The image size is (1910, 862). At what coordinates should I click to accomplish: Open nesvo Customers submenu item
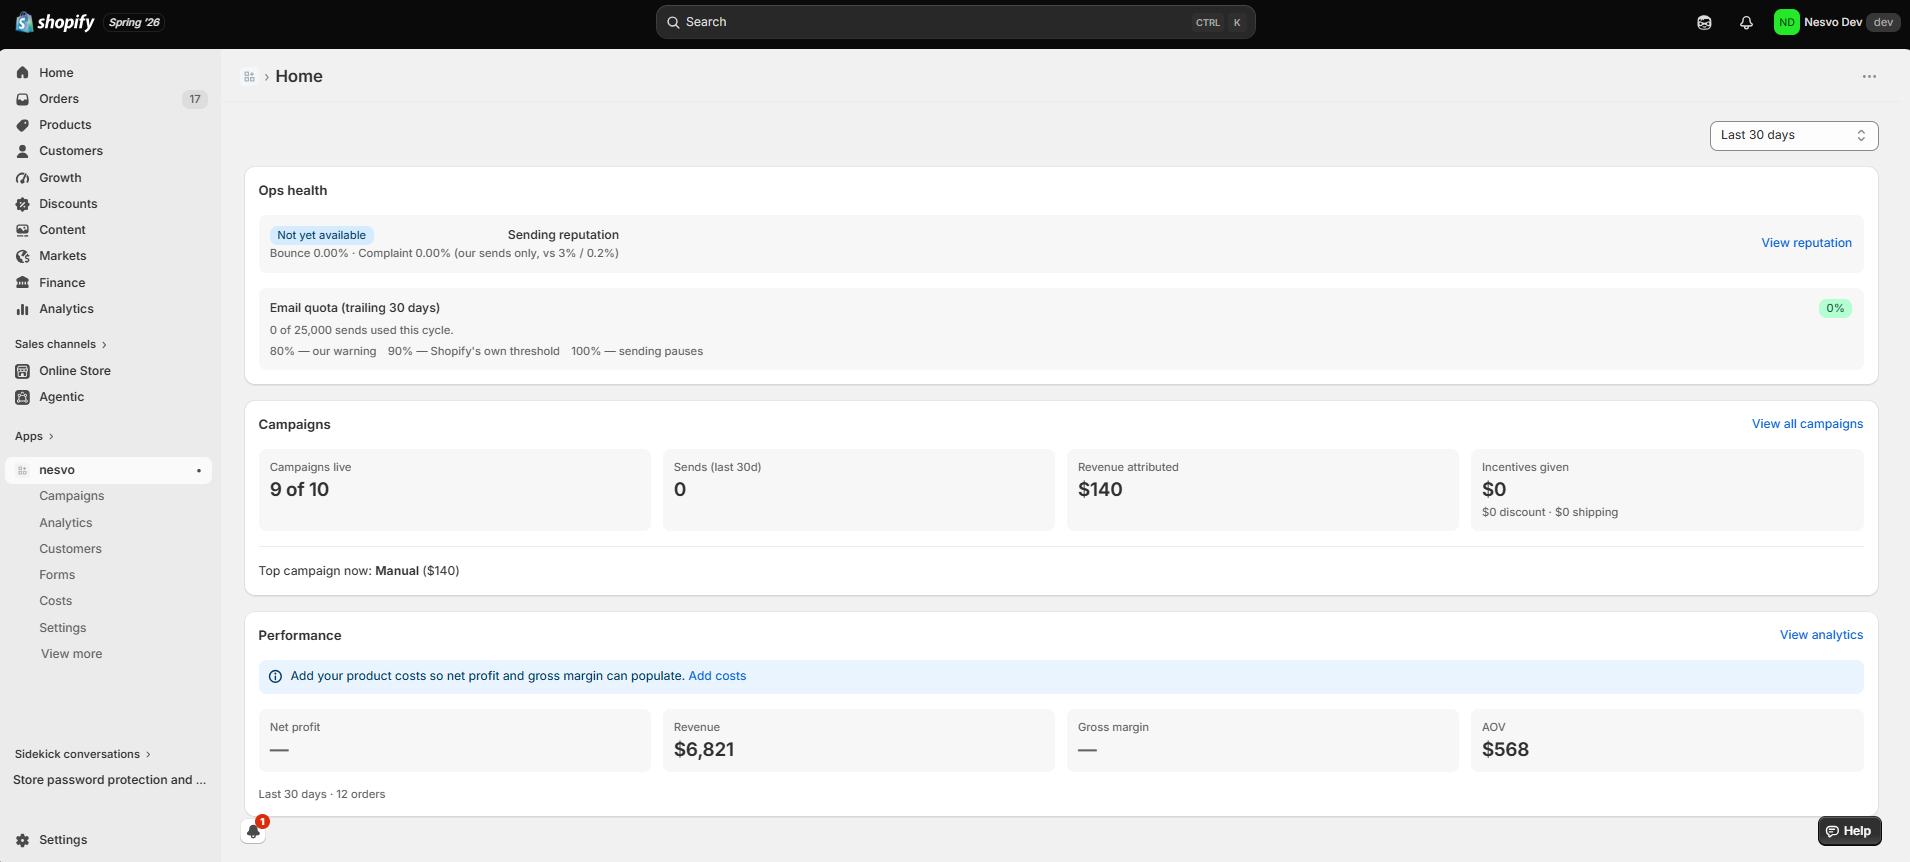coord(70,549)
